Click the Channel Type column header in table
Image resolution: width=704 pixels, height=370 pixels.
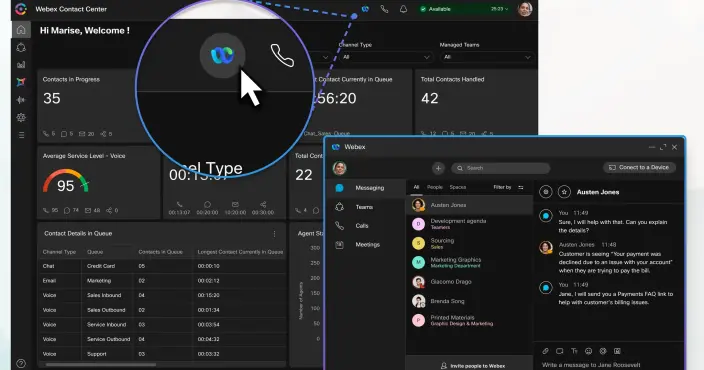[59, 252]
